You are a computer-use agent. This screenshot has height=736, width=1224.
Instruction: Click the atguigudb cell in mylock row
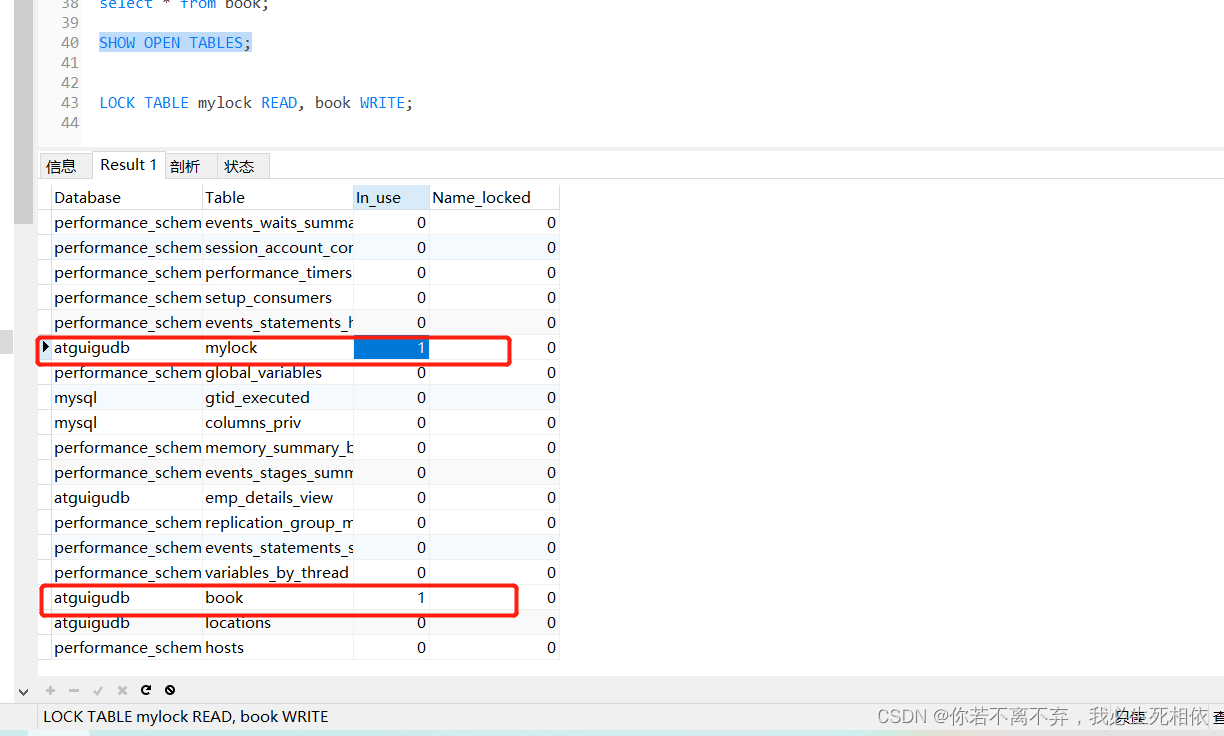point(127,348)
